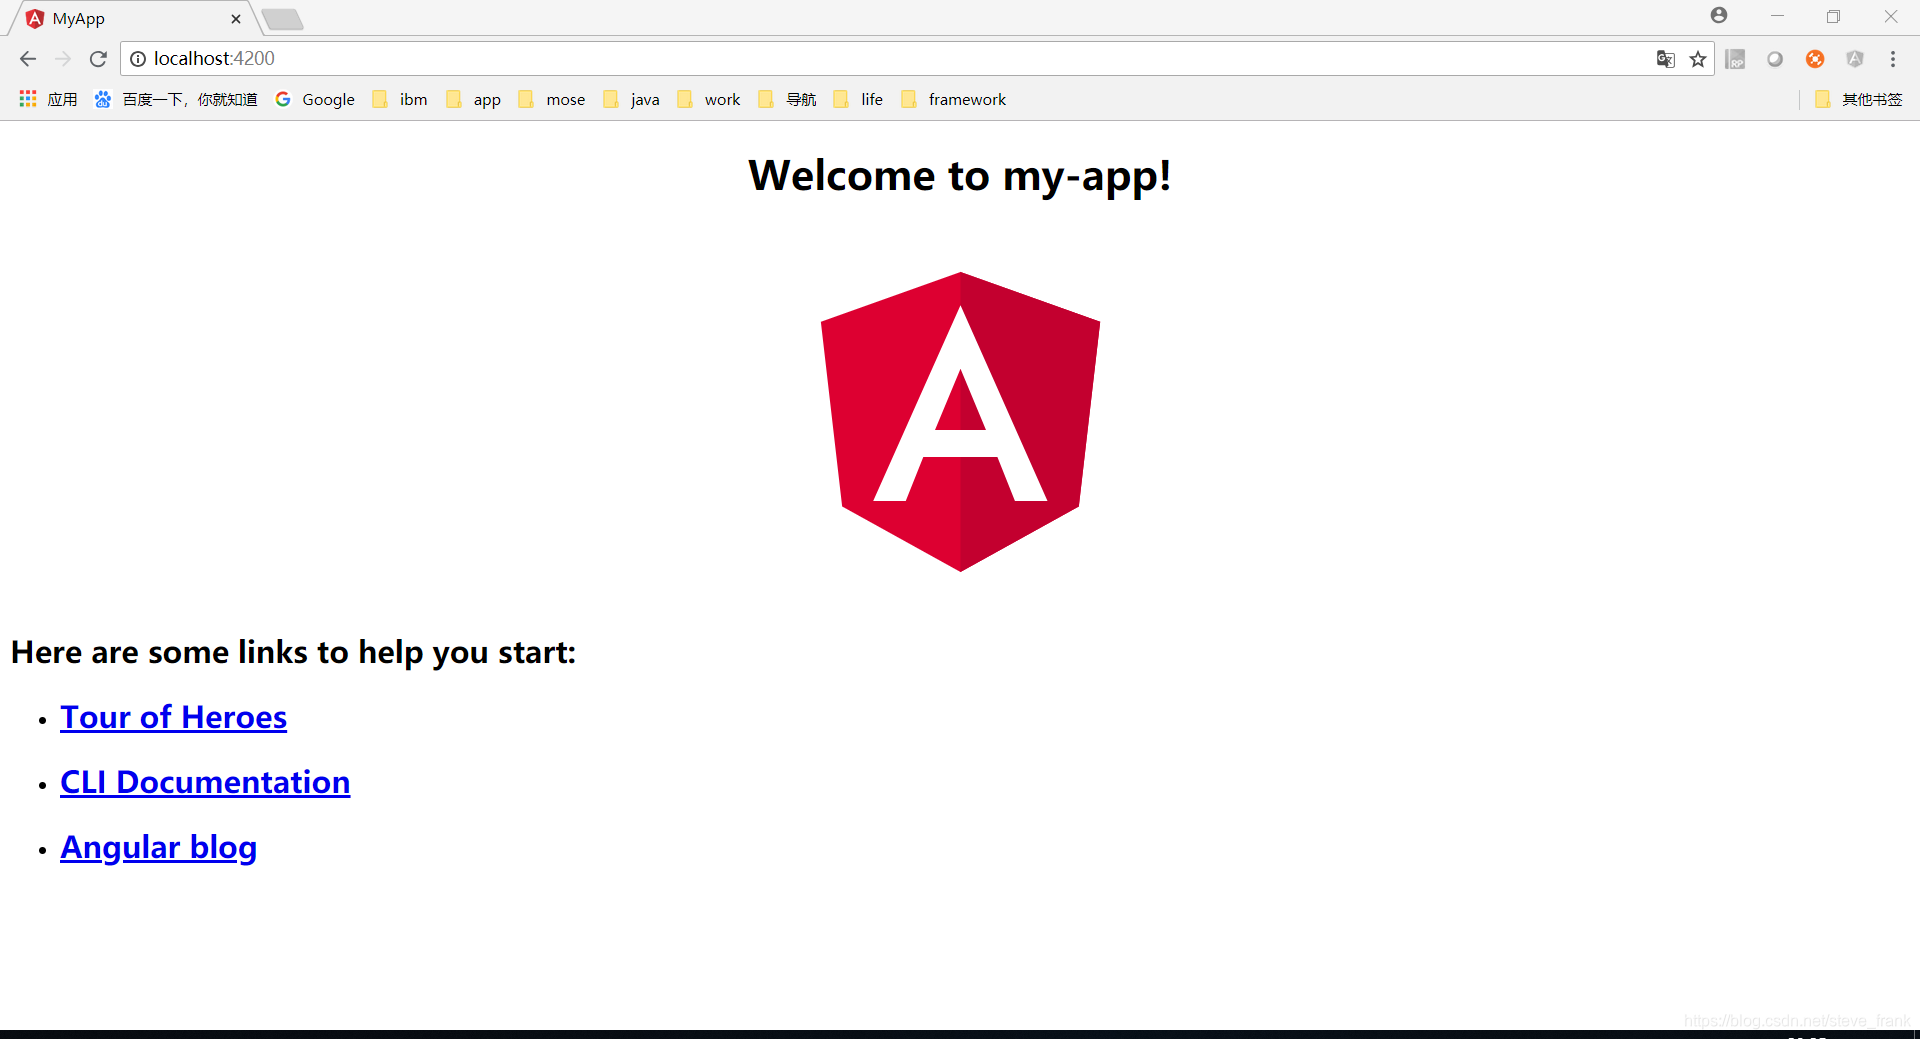Close the MyApp tab
Screen dimensions: 1920x1039
coord(236,19)
